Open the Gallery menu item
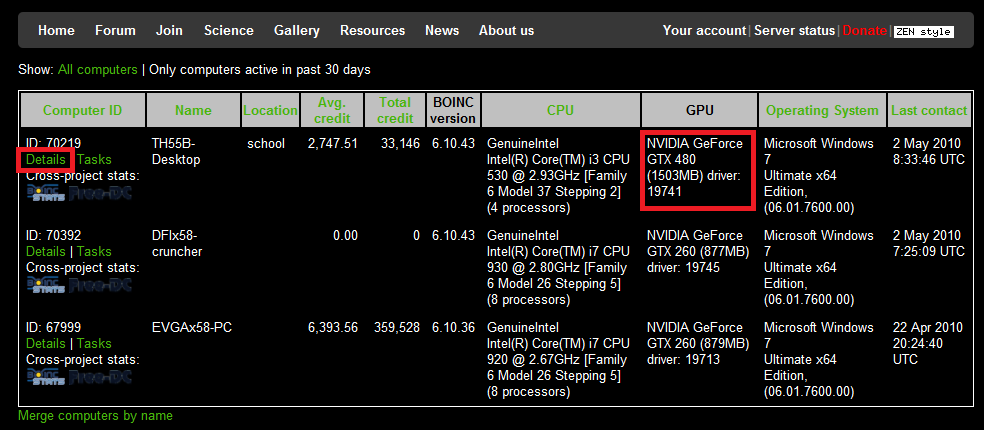 (x=297, y=30)
